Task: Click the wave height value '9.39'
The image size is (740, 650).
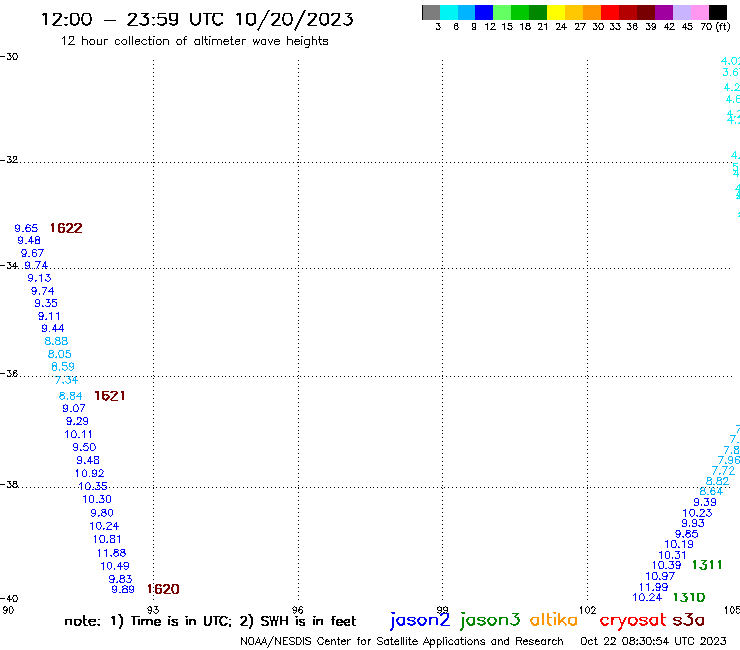Action: (705, 502)
